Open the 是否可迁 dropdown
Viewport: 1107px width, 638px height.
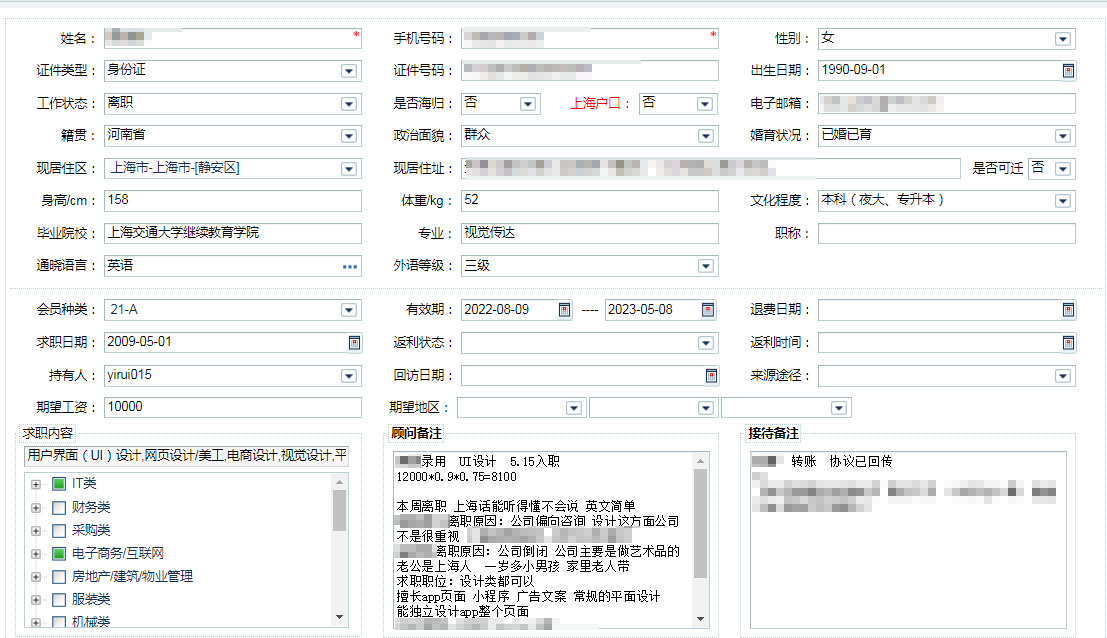[x=1063, y=169]
